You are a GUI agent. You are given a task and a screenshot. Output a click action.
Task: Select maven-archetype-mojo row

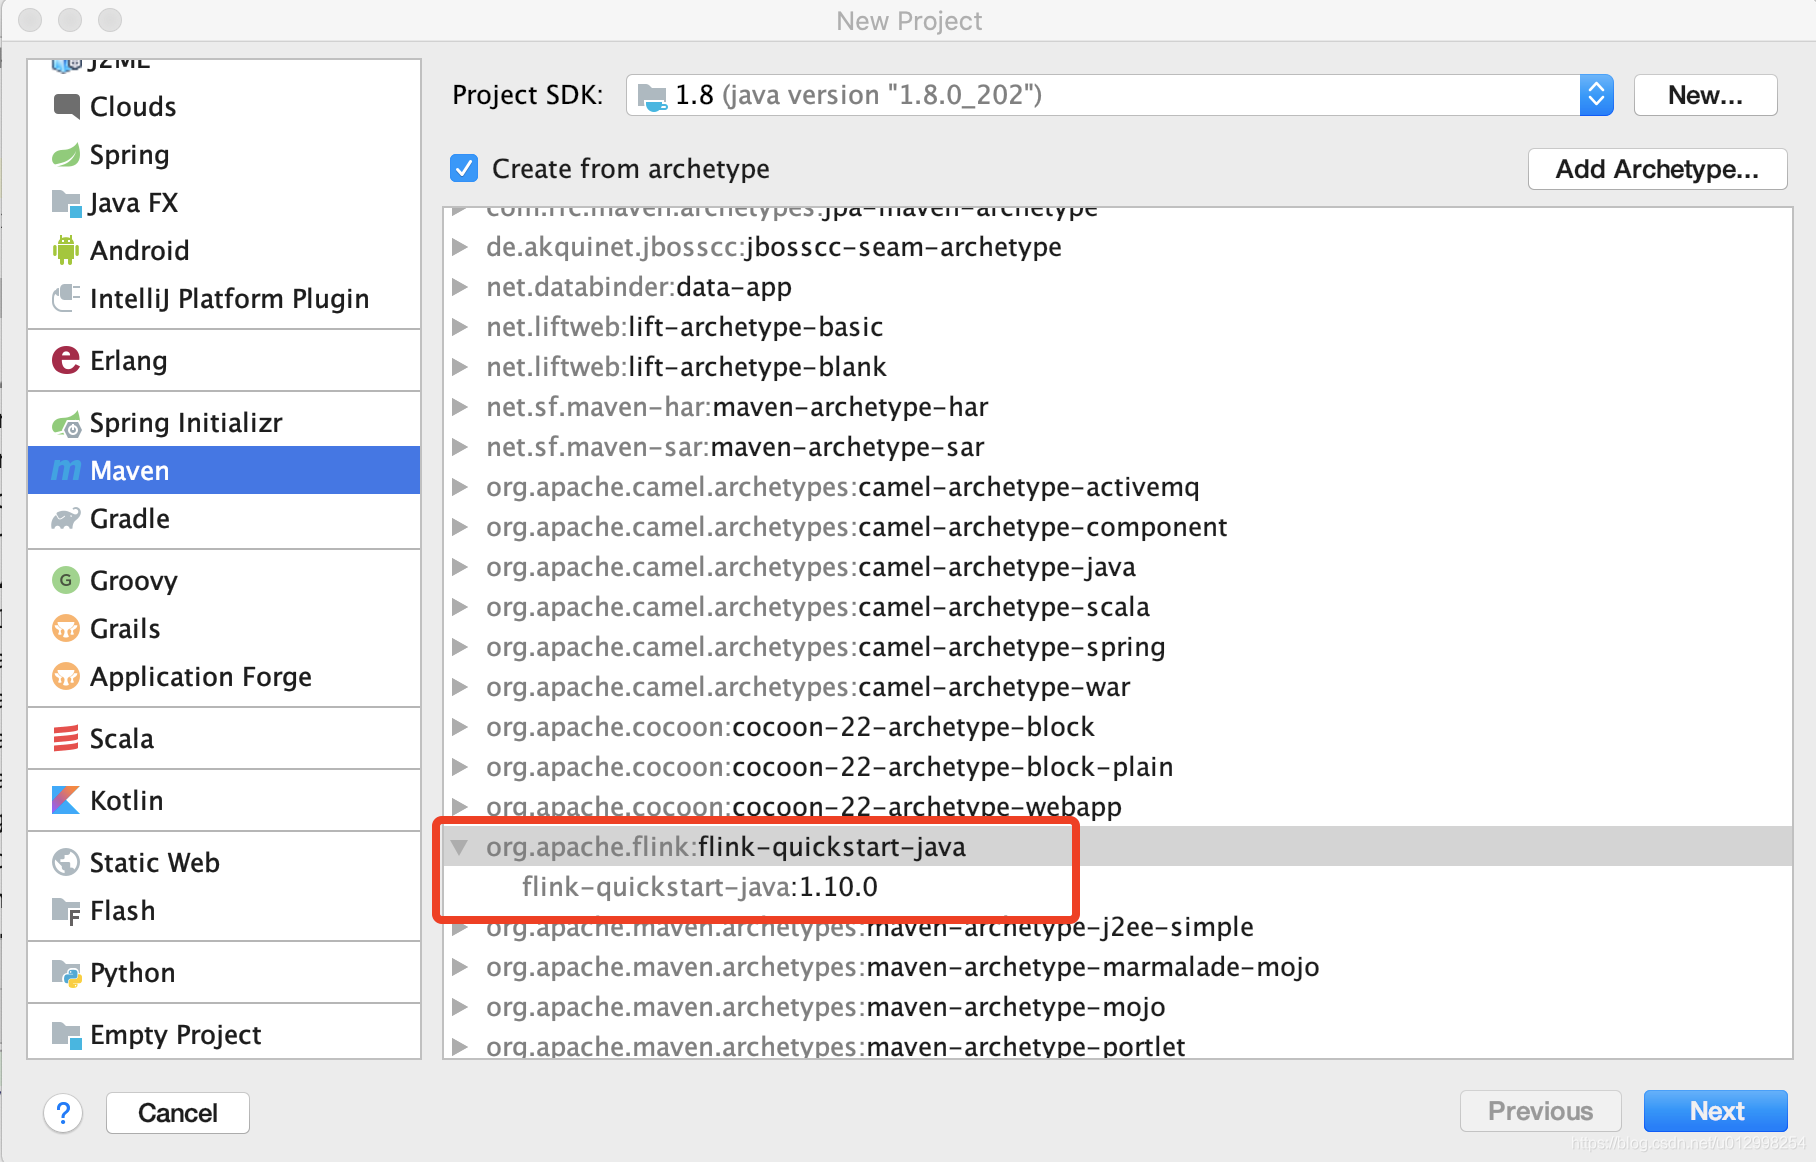coord(1118,1007)
